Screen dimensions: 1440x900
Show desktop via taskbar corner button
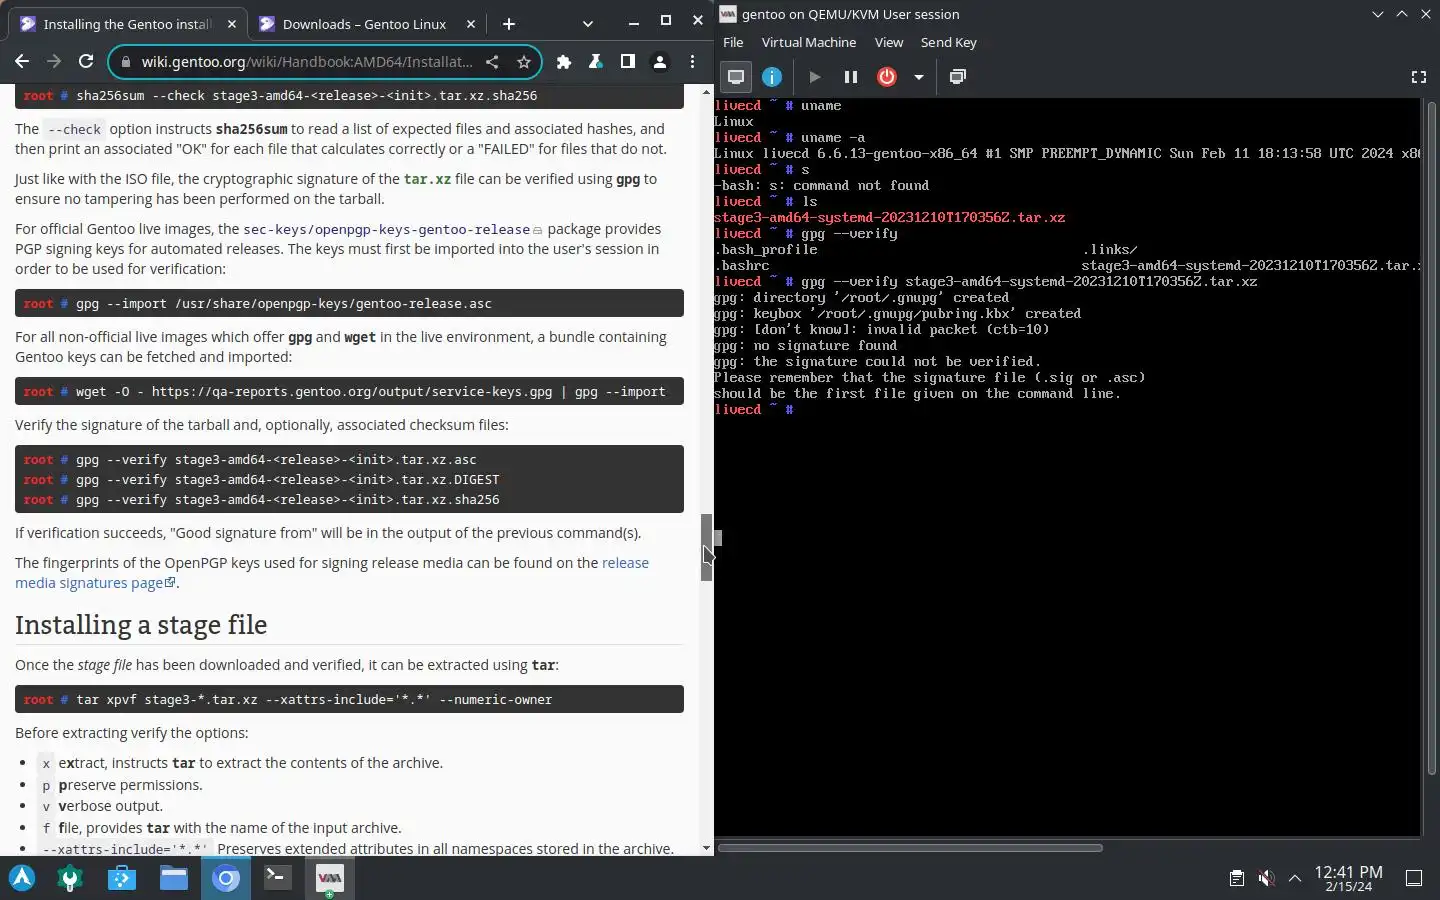point(1414,878)
